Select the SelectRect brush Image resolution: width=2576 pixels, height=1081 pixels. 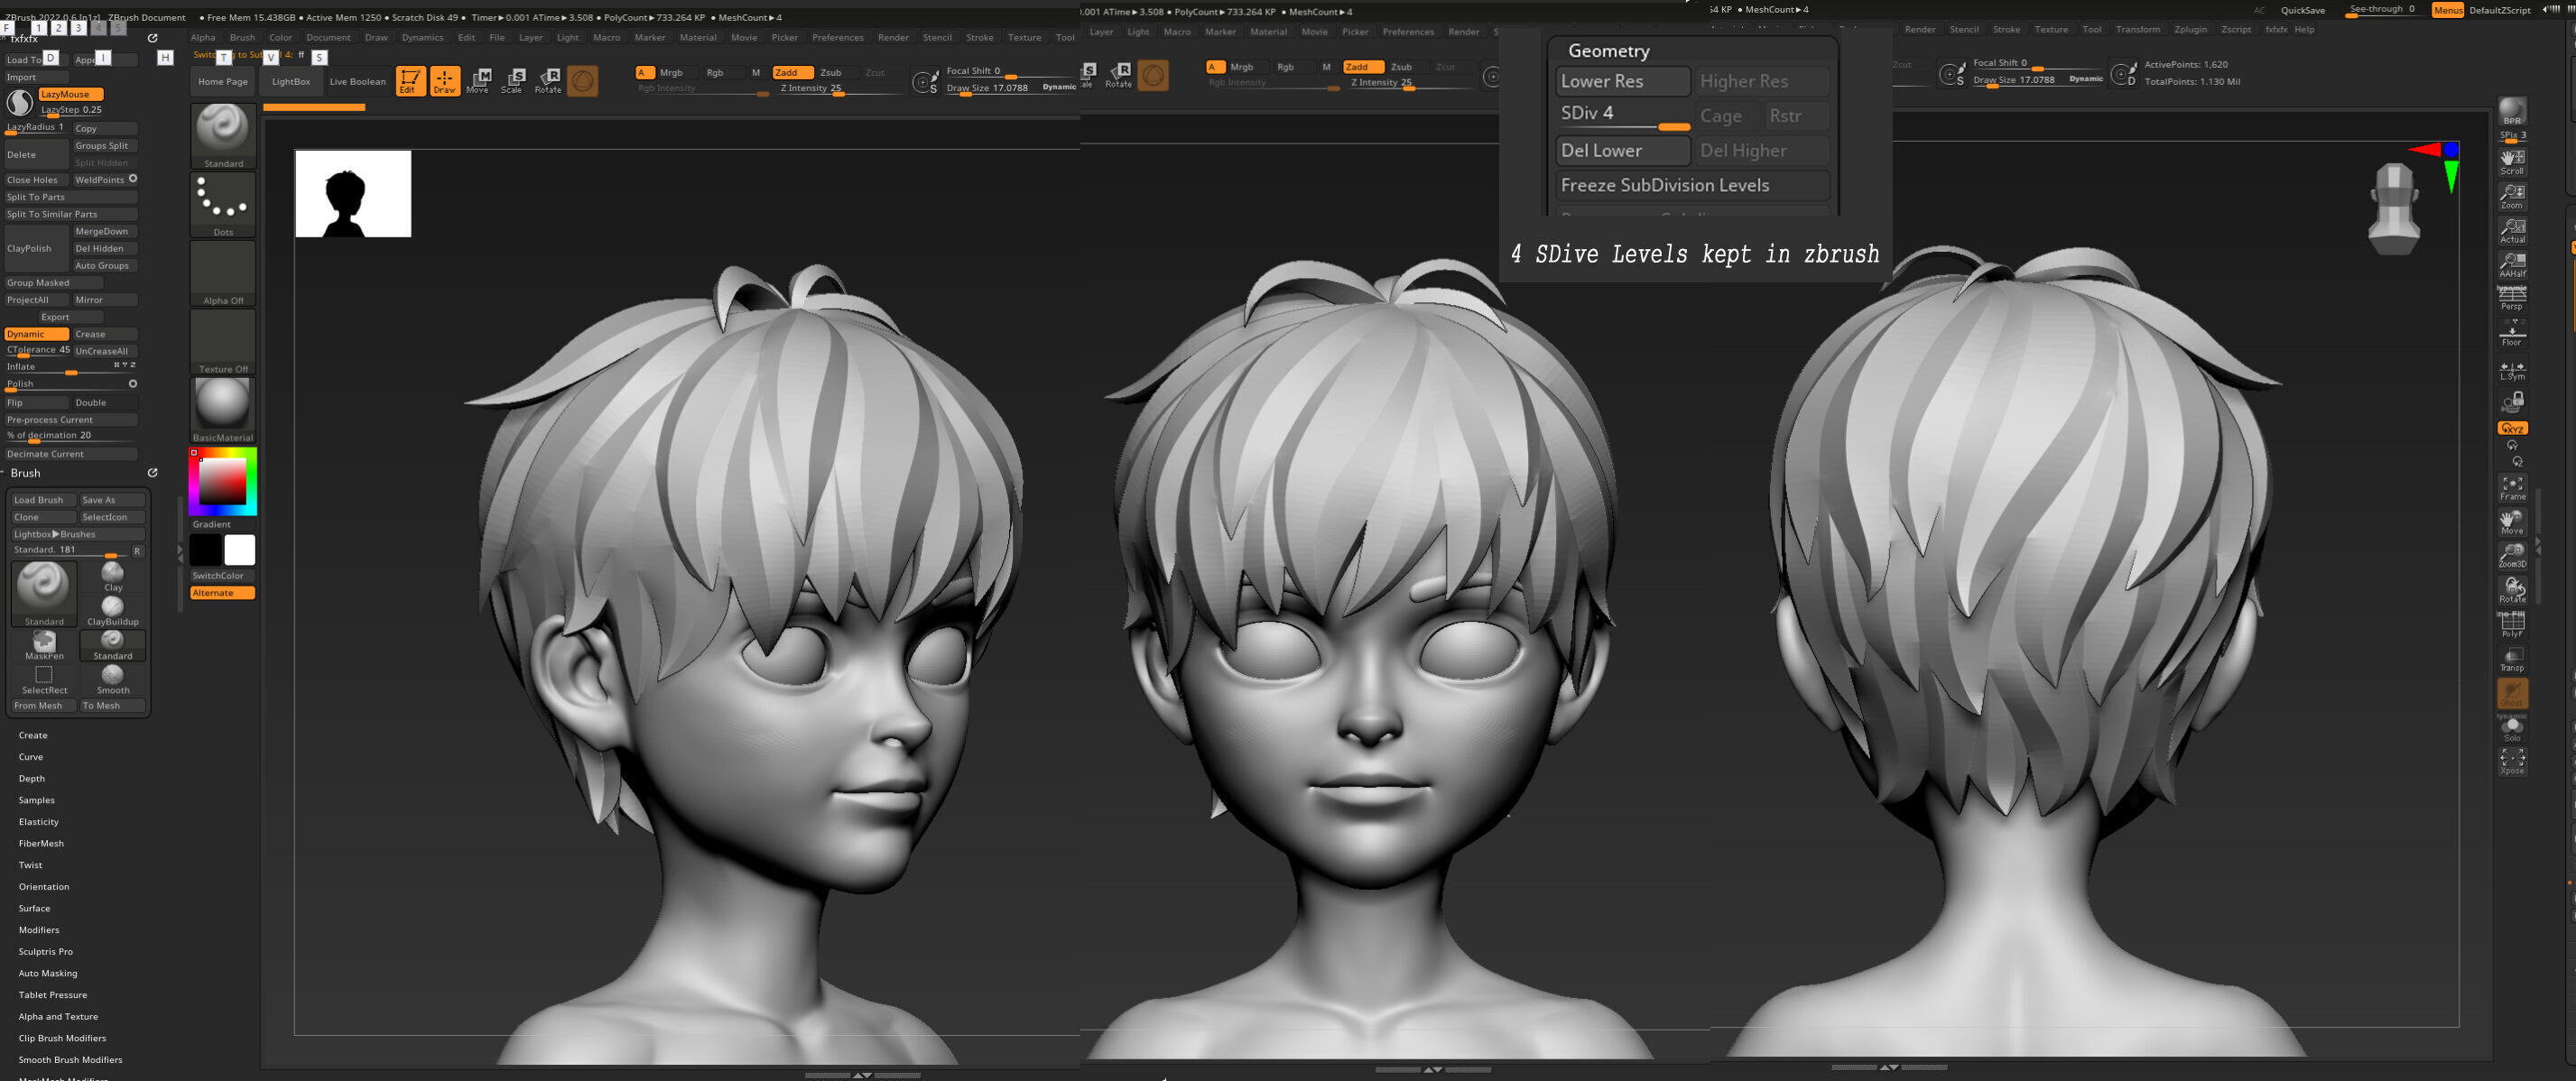(x=44, y=680)
